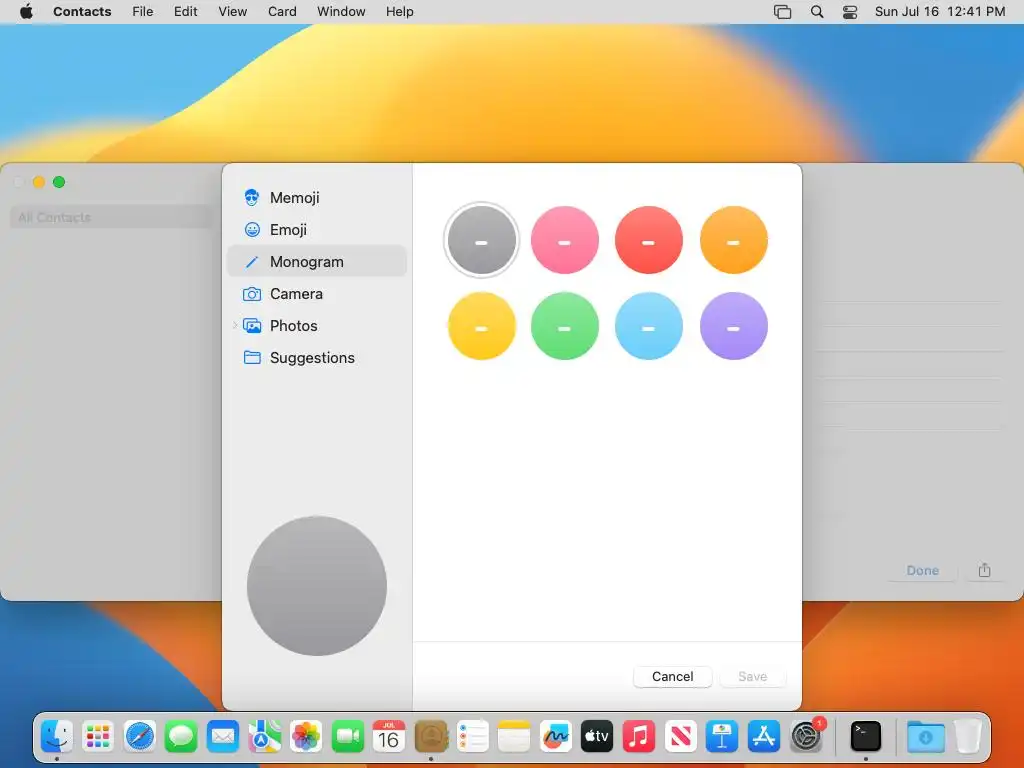Open Mail from the Dock

(x=223, y=737)
